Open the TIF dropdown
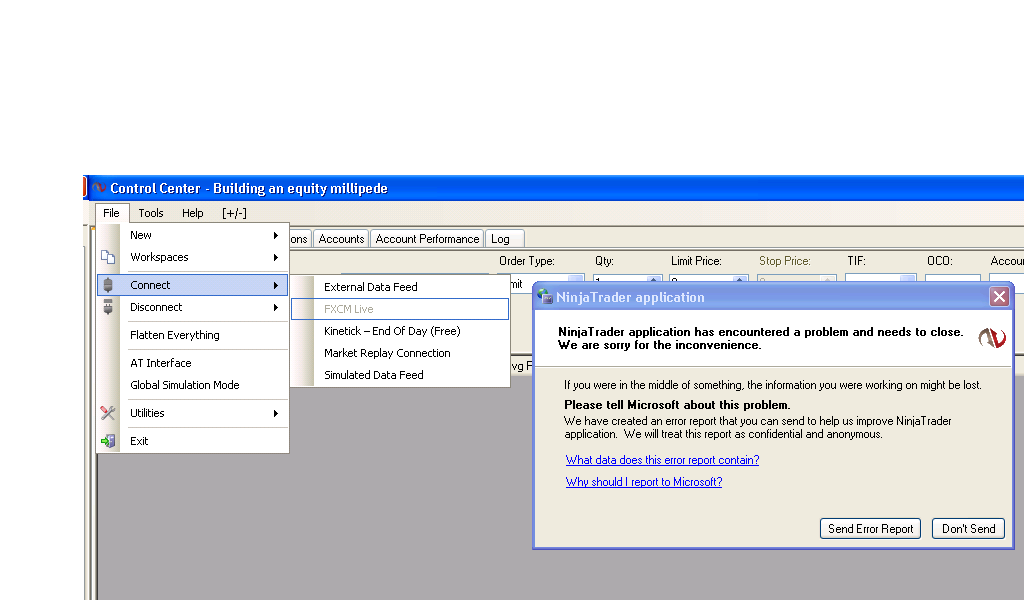 point(880,279)
